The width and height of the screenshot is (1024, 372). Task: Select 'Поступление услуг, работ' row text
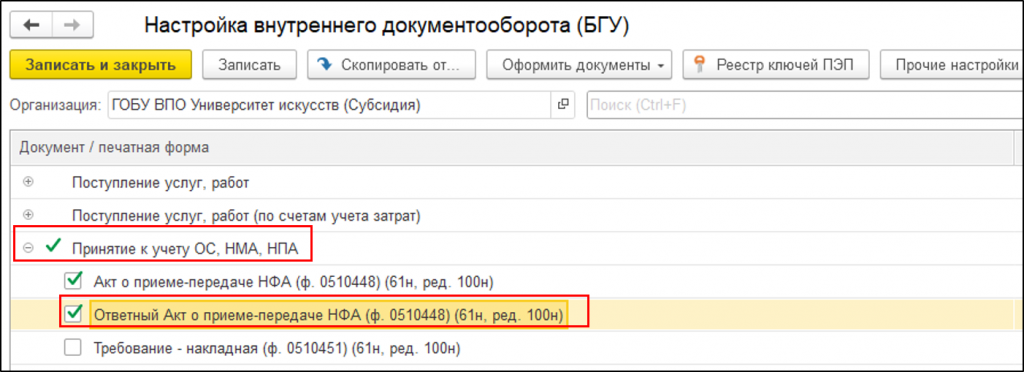coord(161,183)
